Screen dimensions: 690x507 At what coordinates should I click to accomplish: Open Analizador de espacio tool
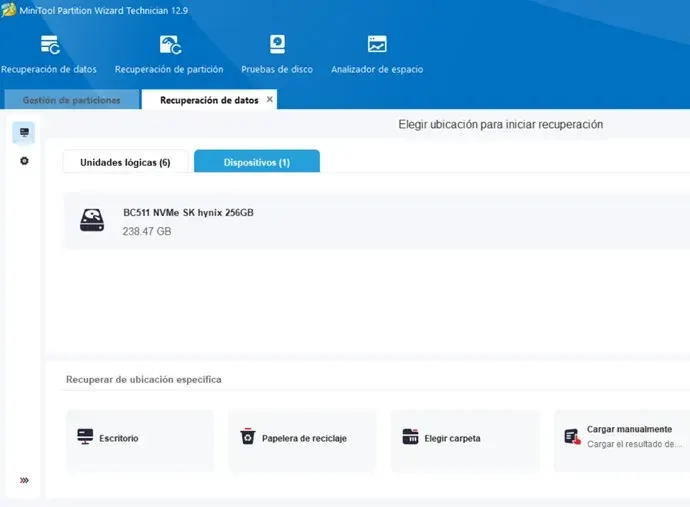[377, 55]
